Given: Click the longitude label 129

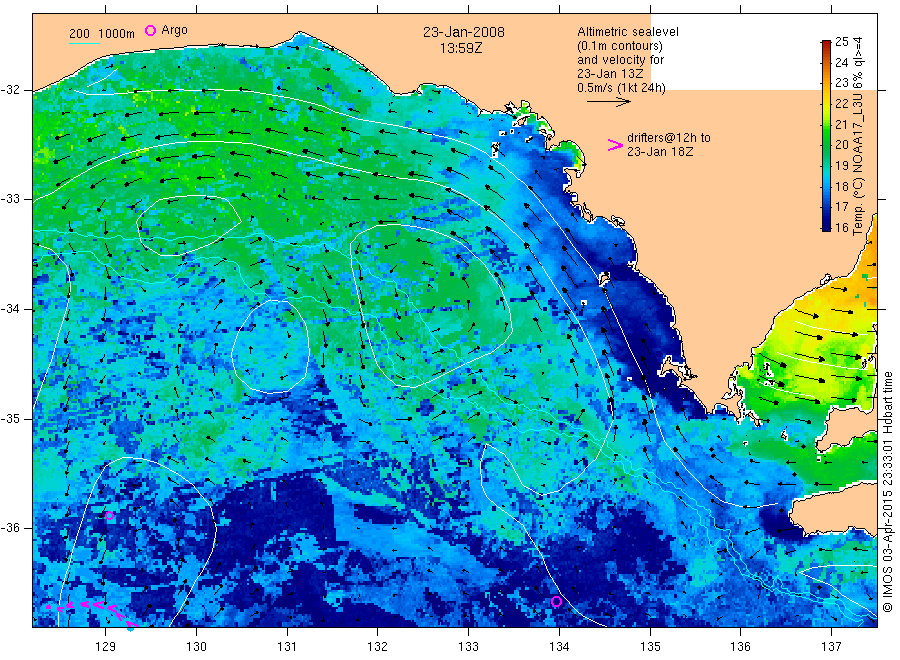Looking at the screenshot, I should (106, 647).
